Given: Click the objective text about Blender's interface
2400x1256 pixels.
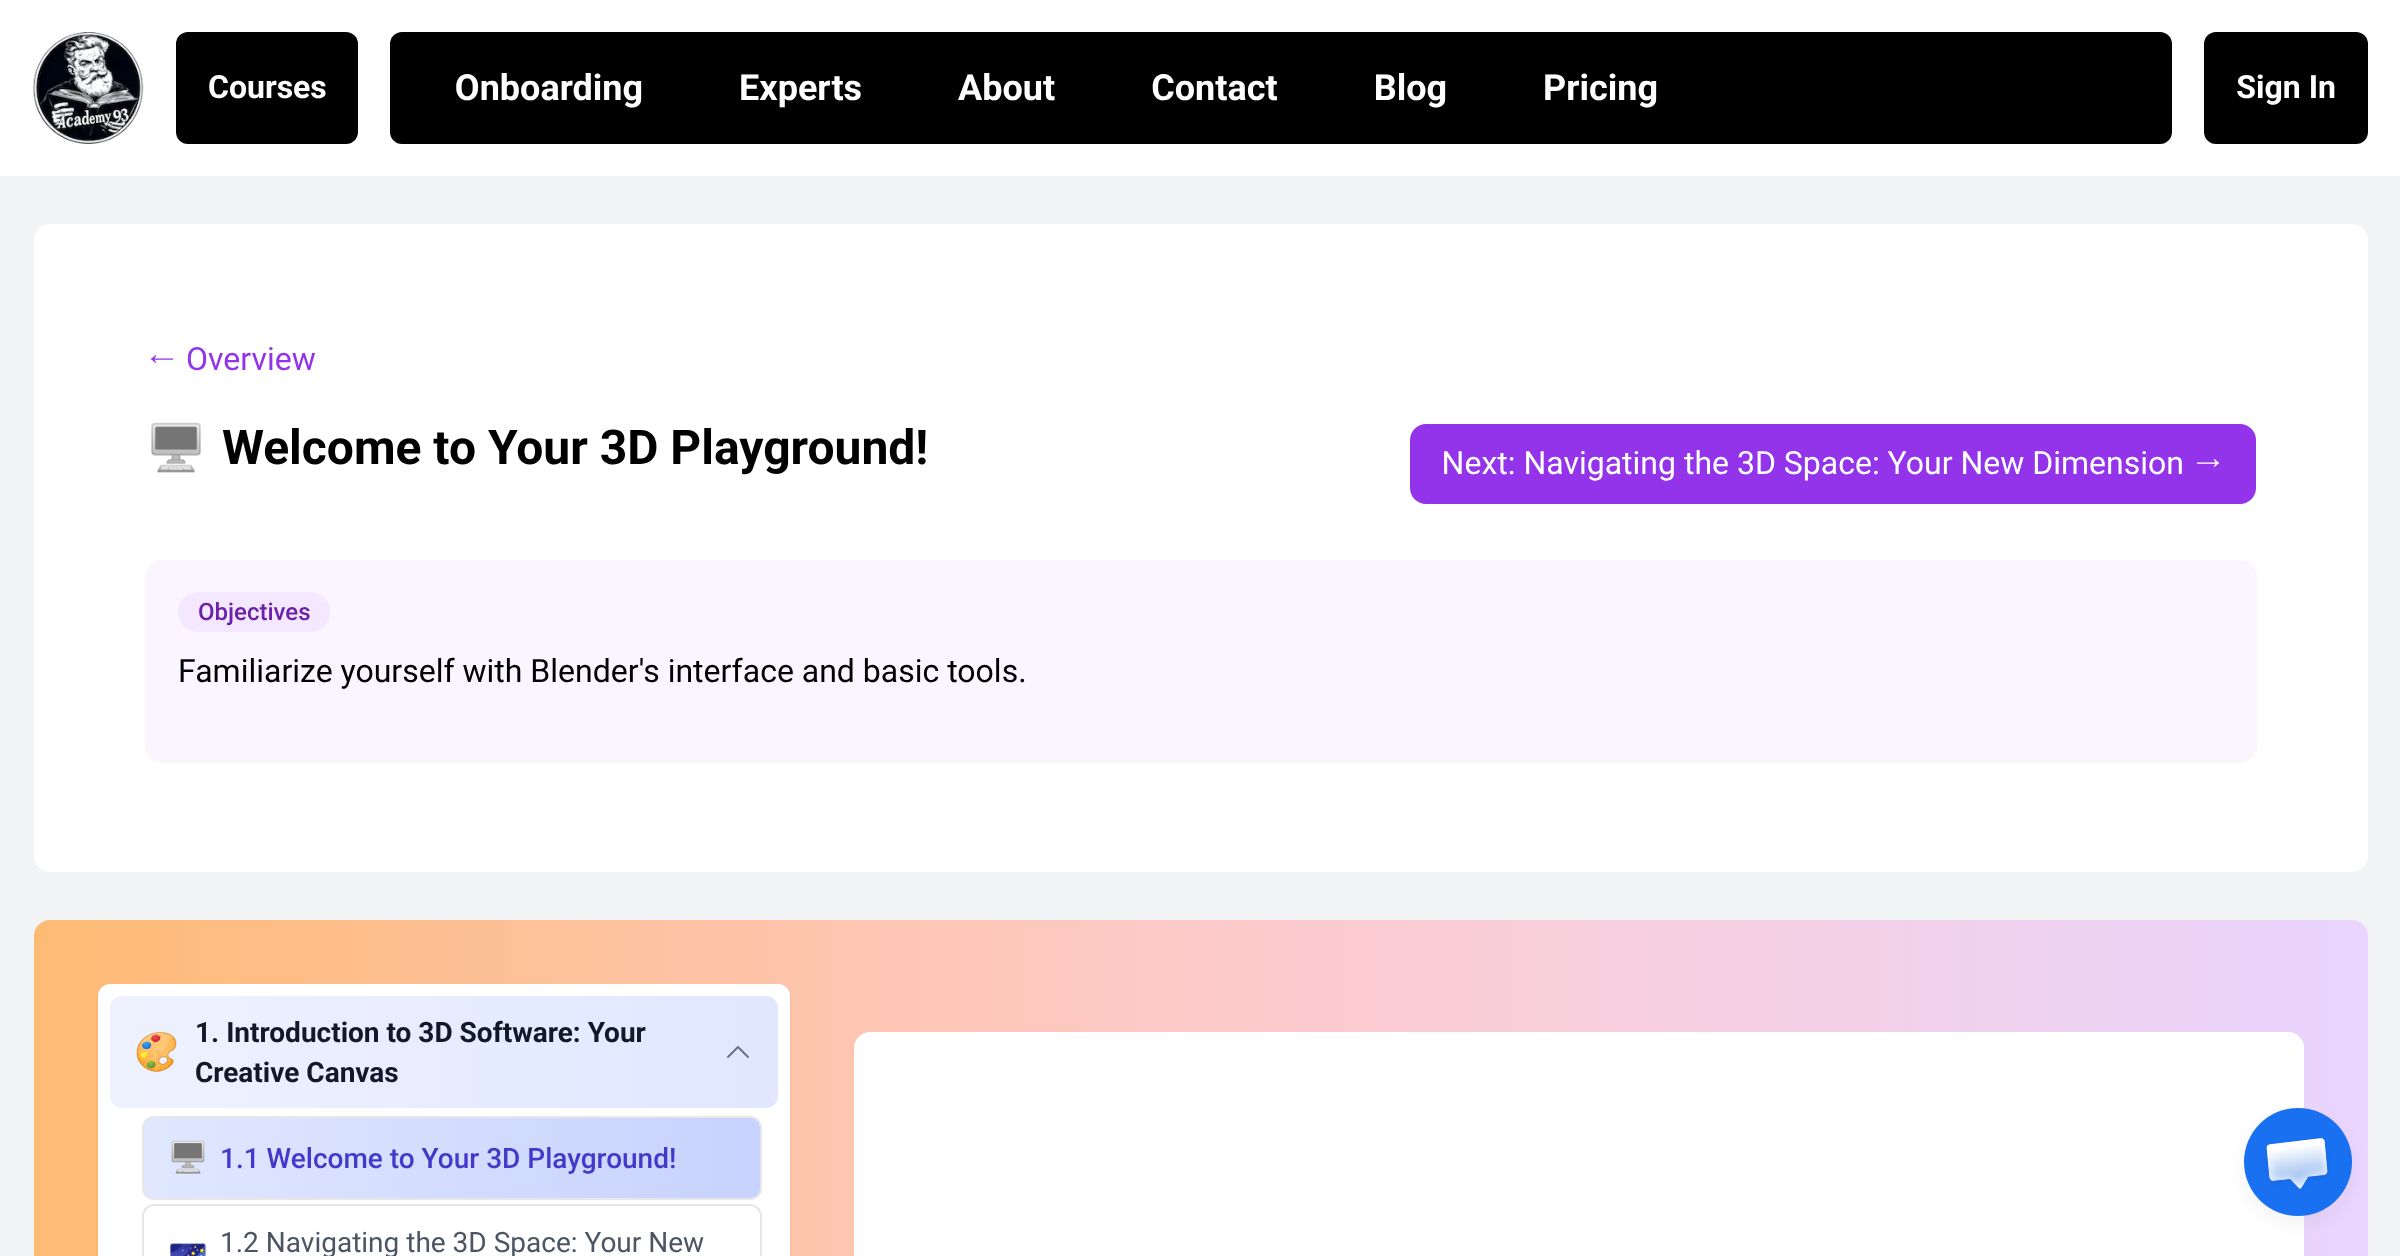Looking at the screenshot, I should coord(602,671).
